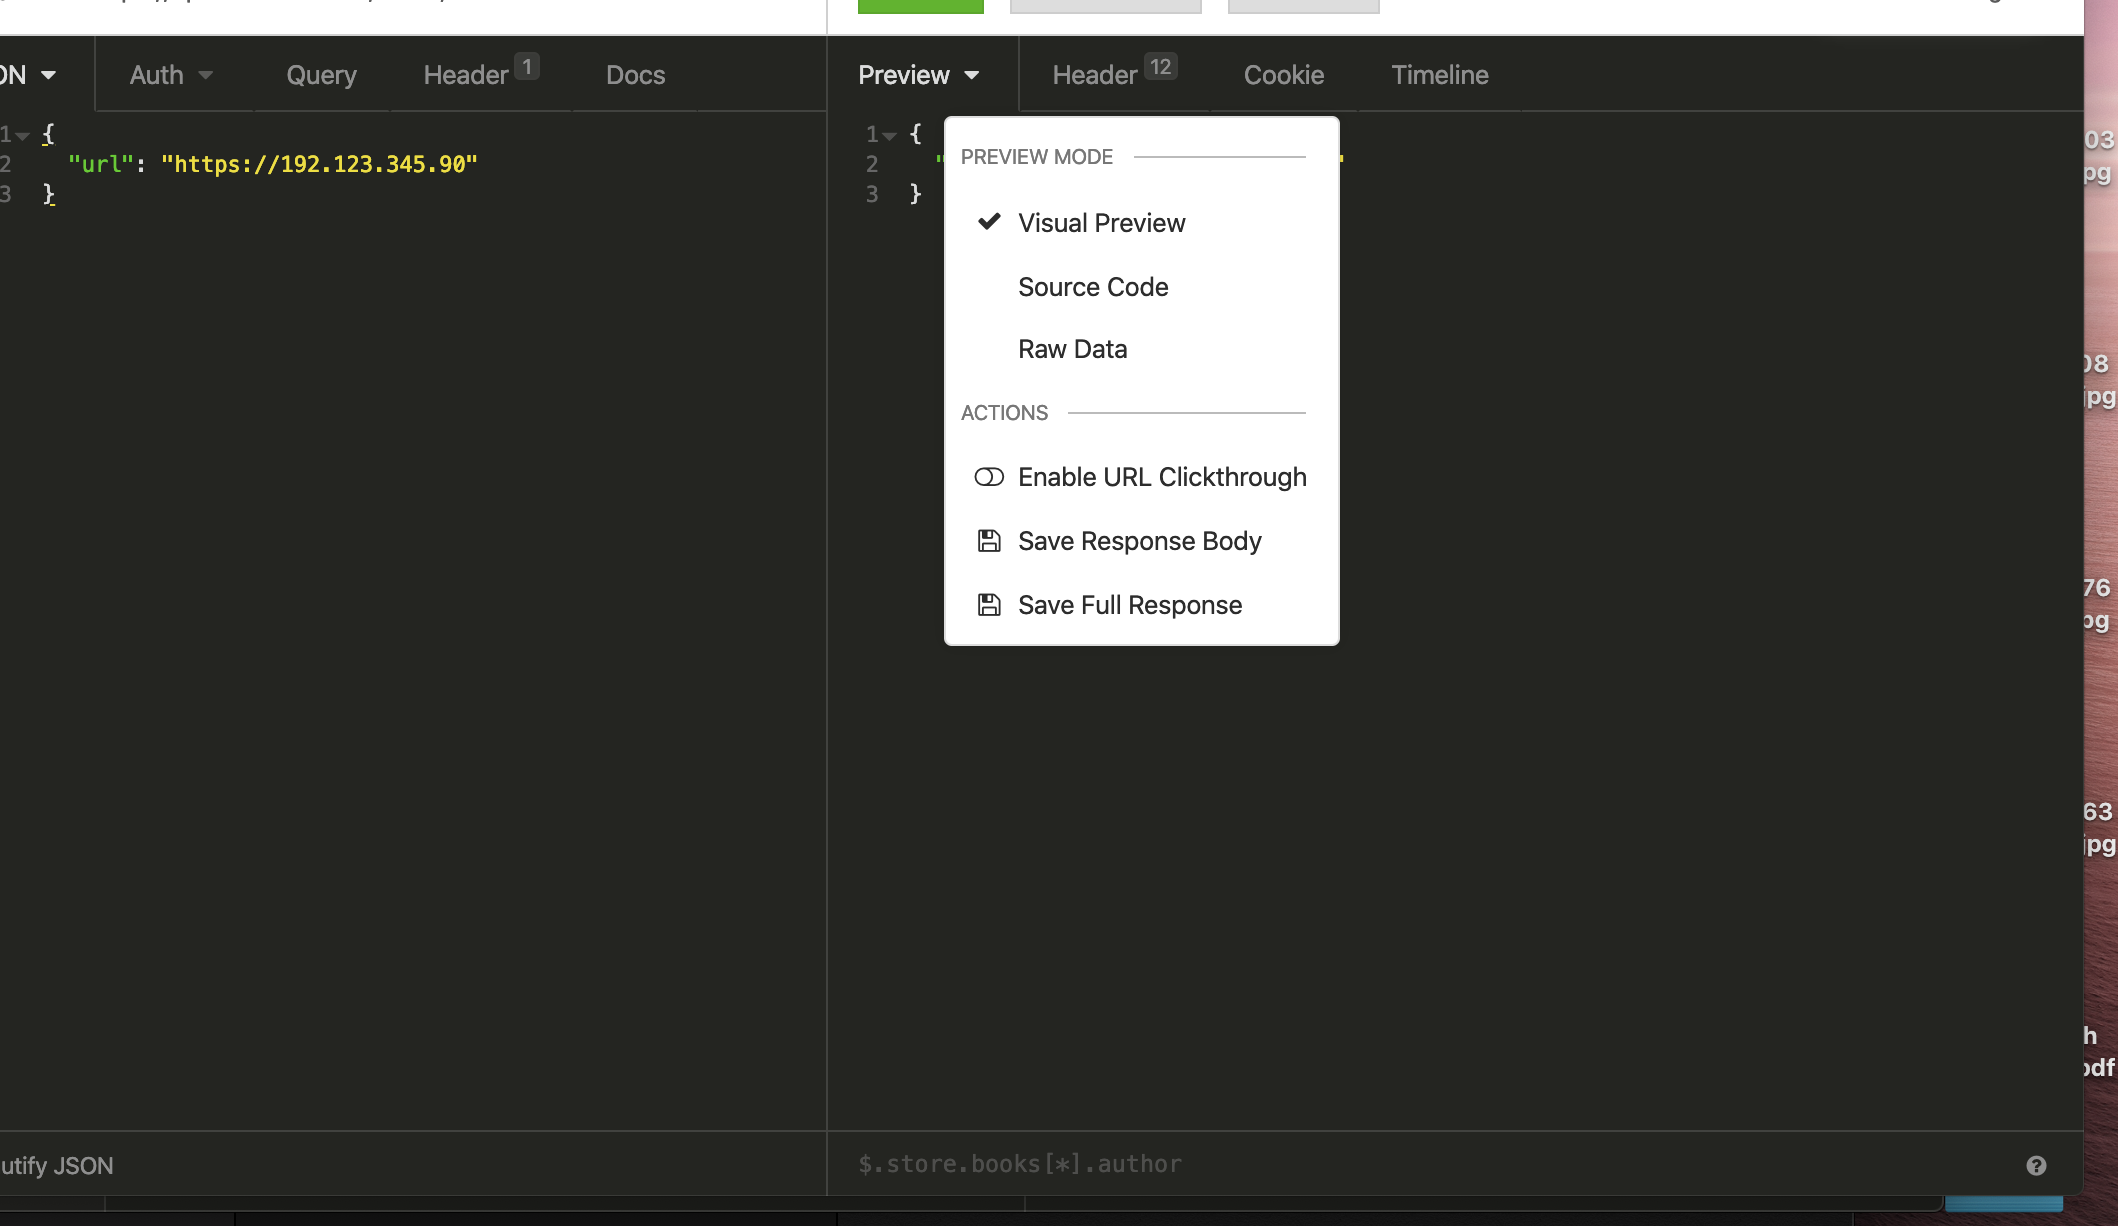Image resolution: width=2118 pixels, height=1226 pixels.
Task: Click Save Full Response
Action: coord(1129,605)
